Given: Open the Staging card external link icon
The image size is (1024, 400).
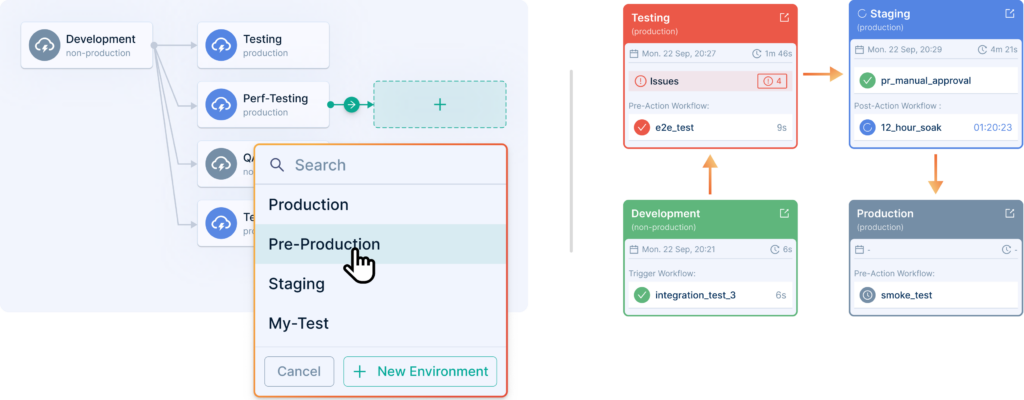Looking at the screenshot, I should click(x=1010, y=13).
